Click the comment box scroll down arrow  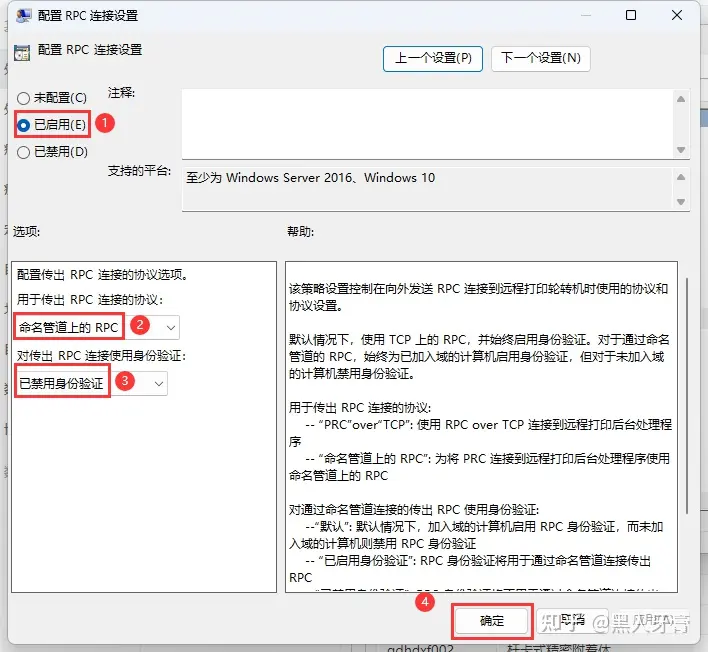pos(681,150)
